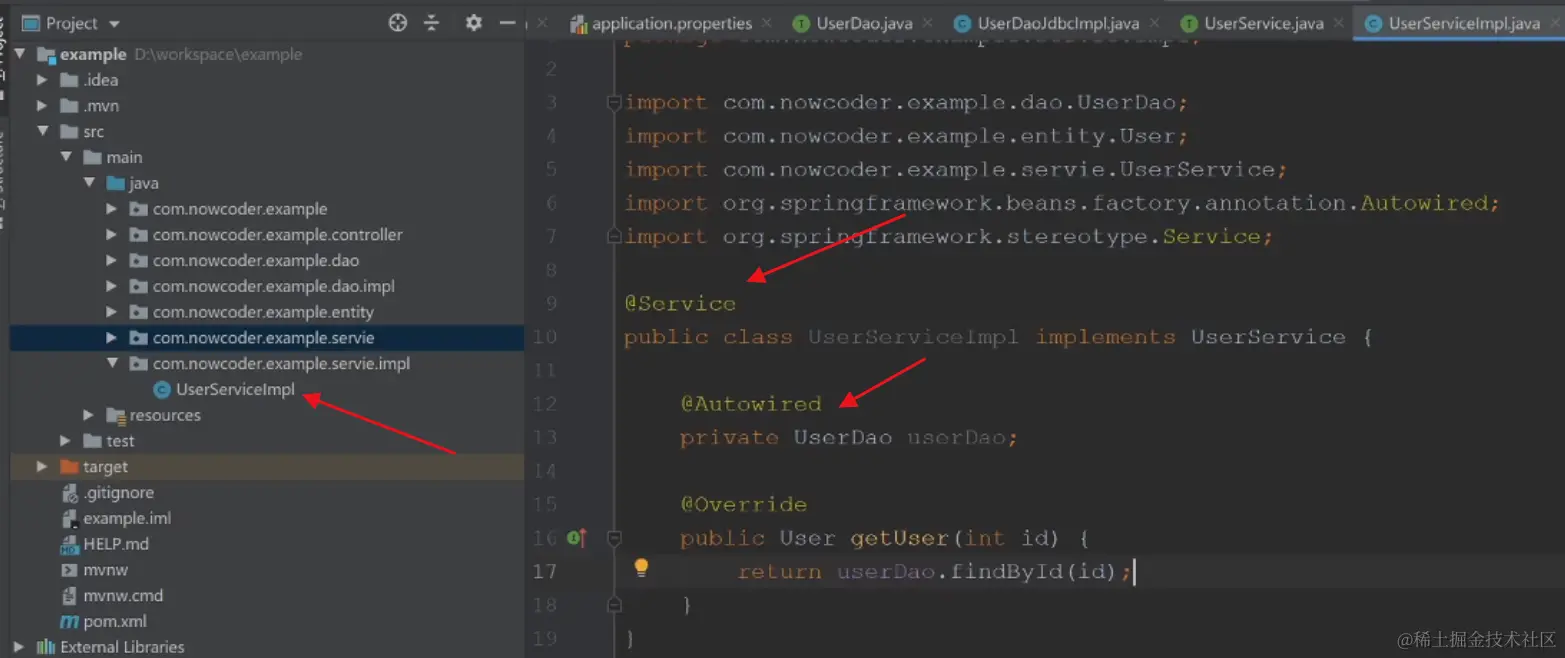Viewport: 1565px width, 658px height.
Task: Click getUser method name
Action: (x=900, y=538)
